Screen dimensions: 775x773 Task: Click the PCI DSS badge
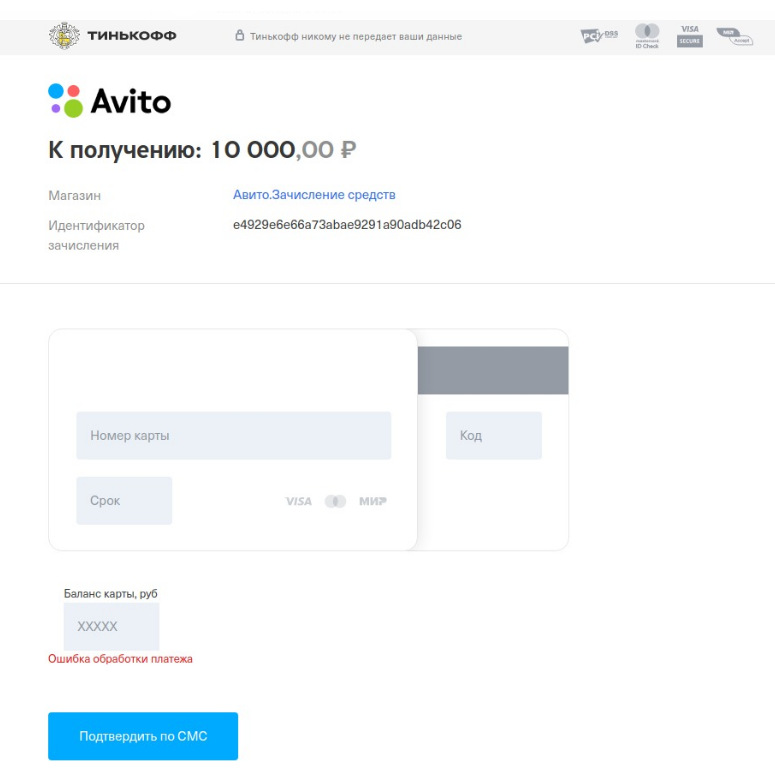coord(599,36)
